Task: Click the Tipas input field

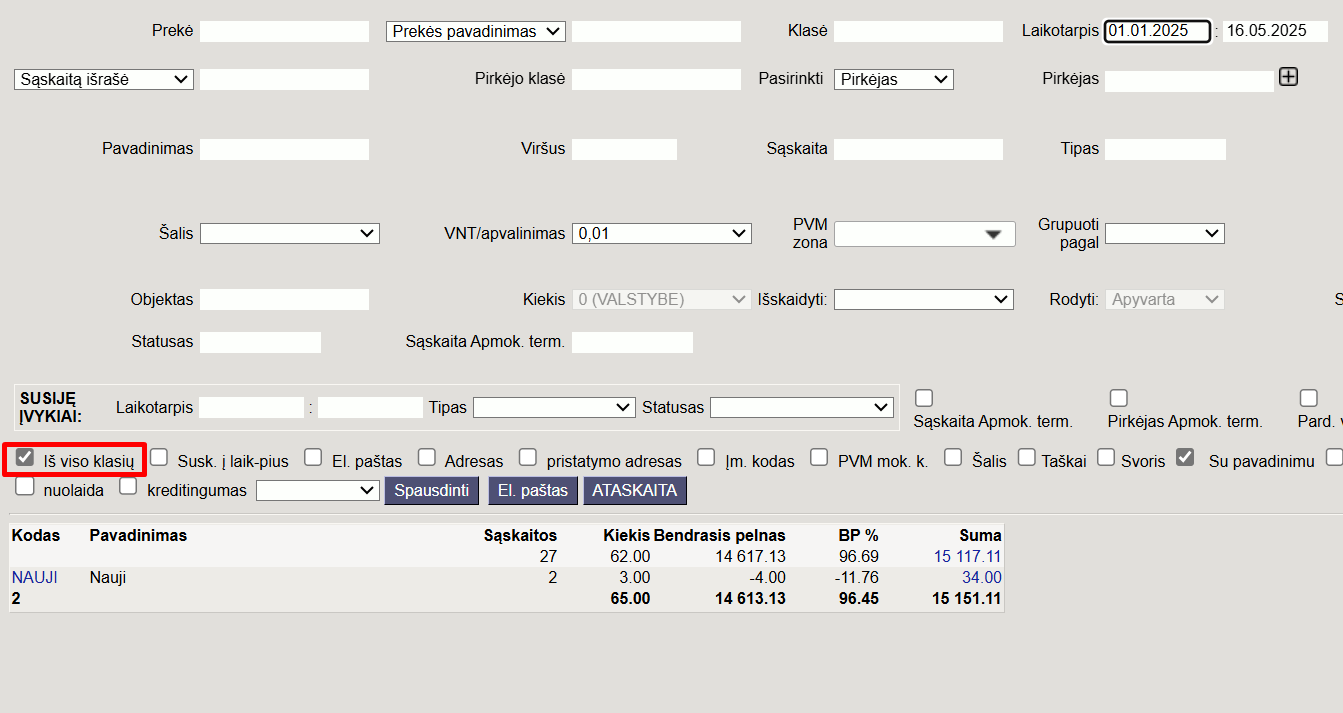Action: pyautogui.click(x=1165, y=149)
